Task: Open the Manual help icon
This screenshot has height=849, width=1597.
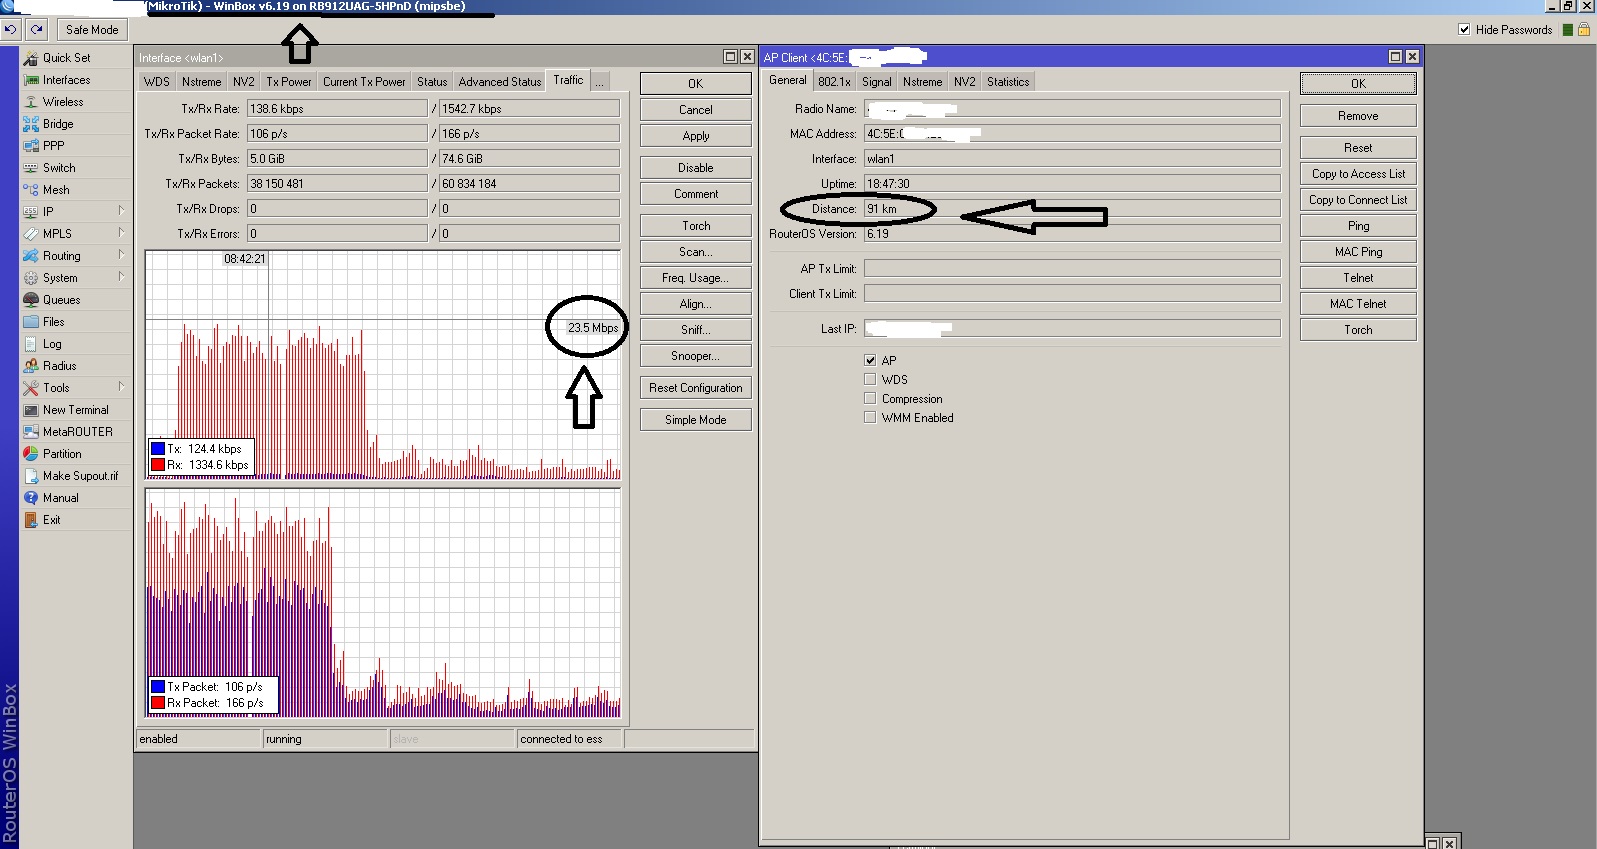Action: [x=31, y=498]
